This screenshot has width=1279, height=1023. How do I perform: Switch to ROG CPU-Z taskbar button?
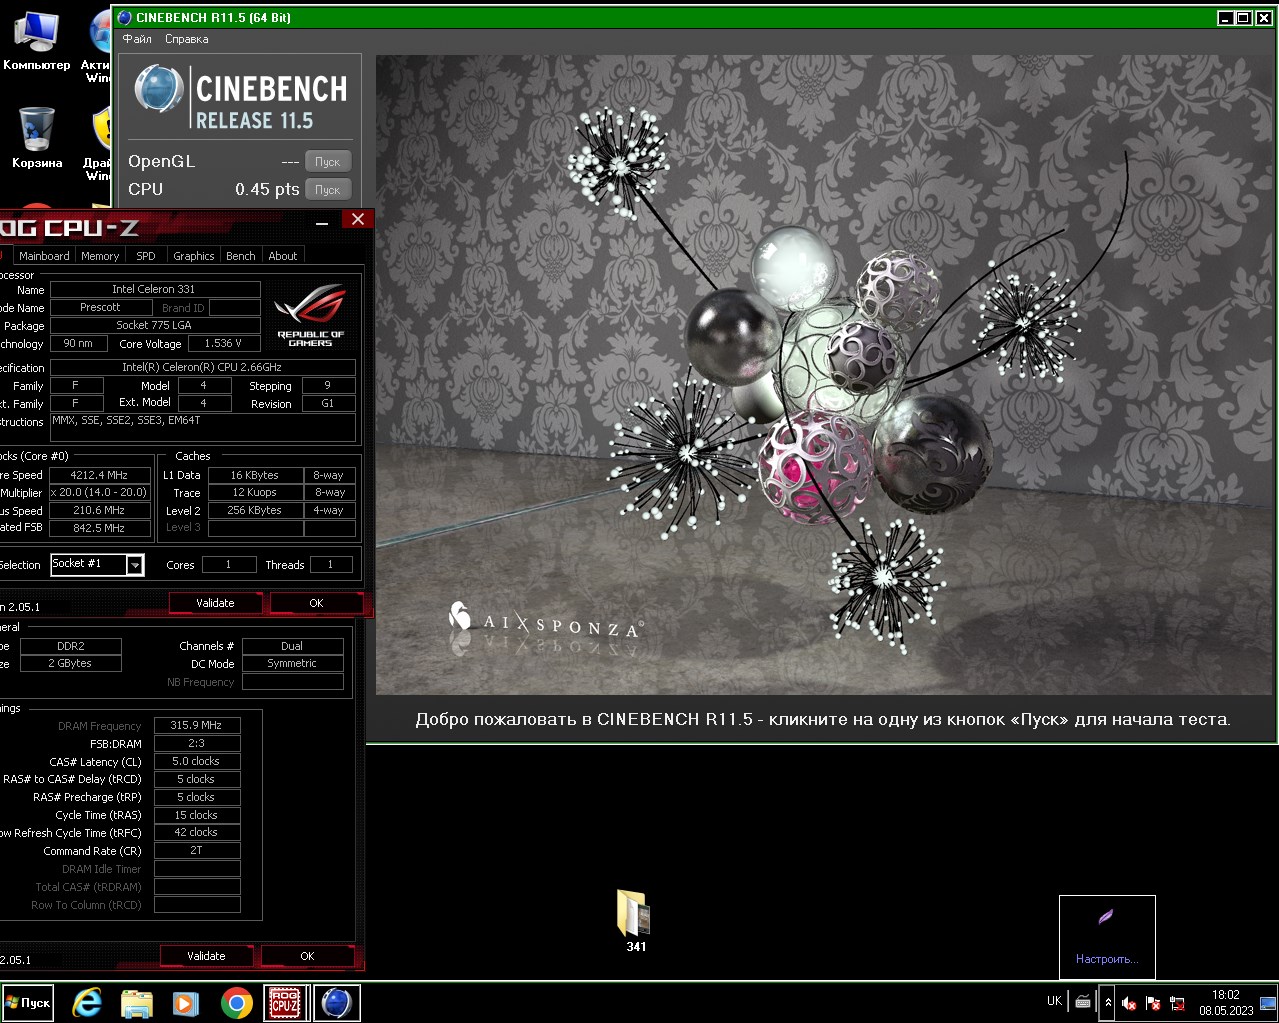[286, 1002]
